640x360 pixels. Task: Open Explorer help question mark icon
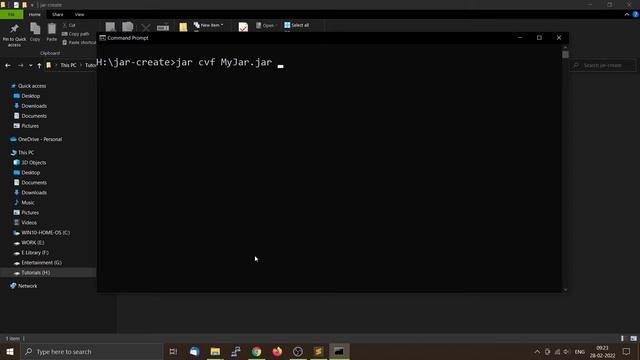tap(636, 14)
